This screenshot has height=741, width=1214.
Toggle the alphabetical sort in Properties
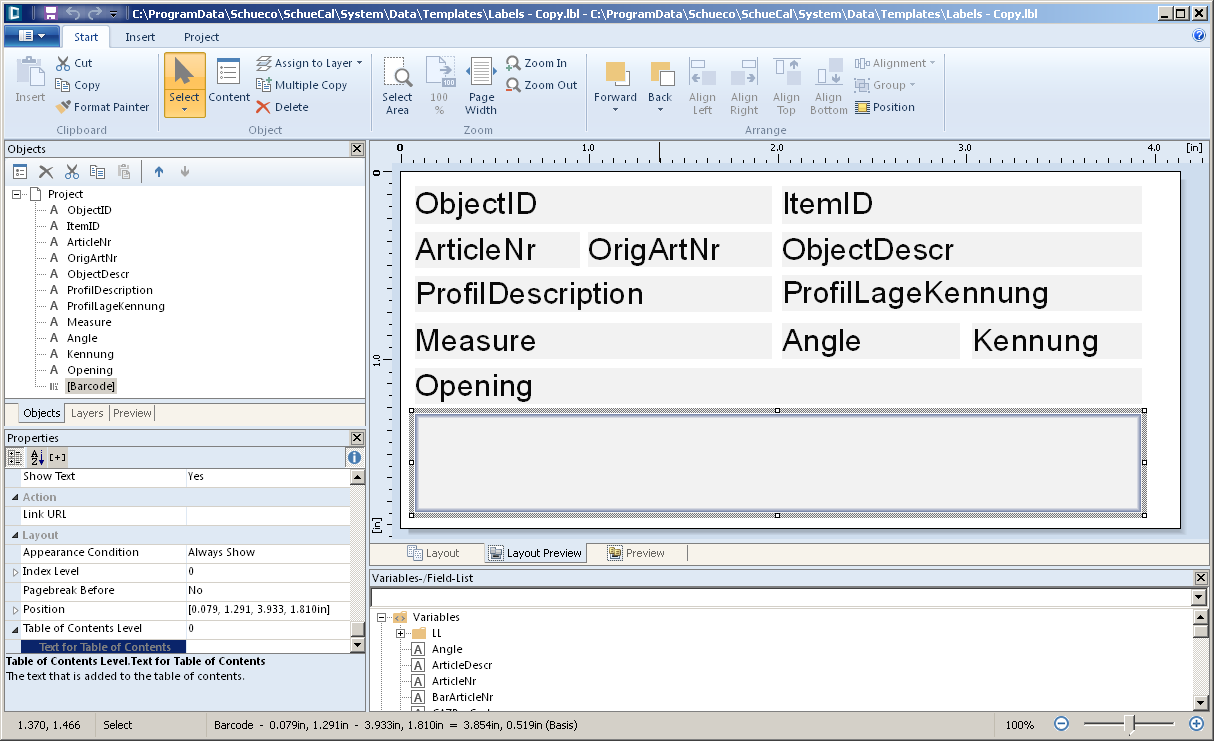37,457
